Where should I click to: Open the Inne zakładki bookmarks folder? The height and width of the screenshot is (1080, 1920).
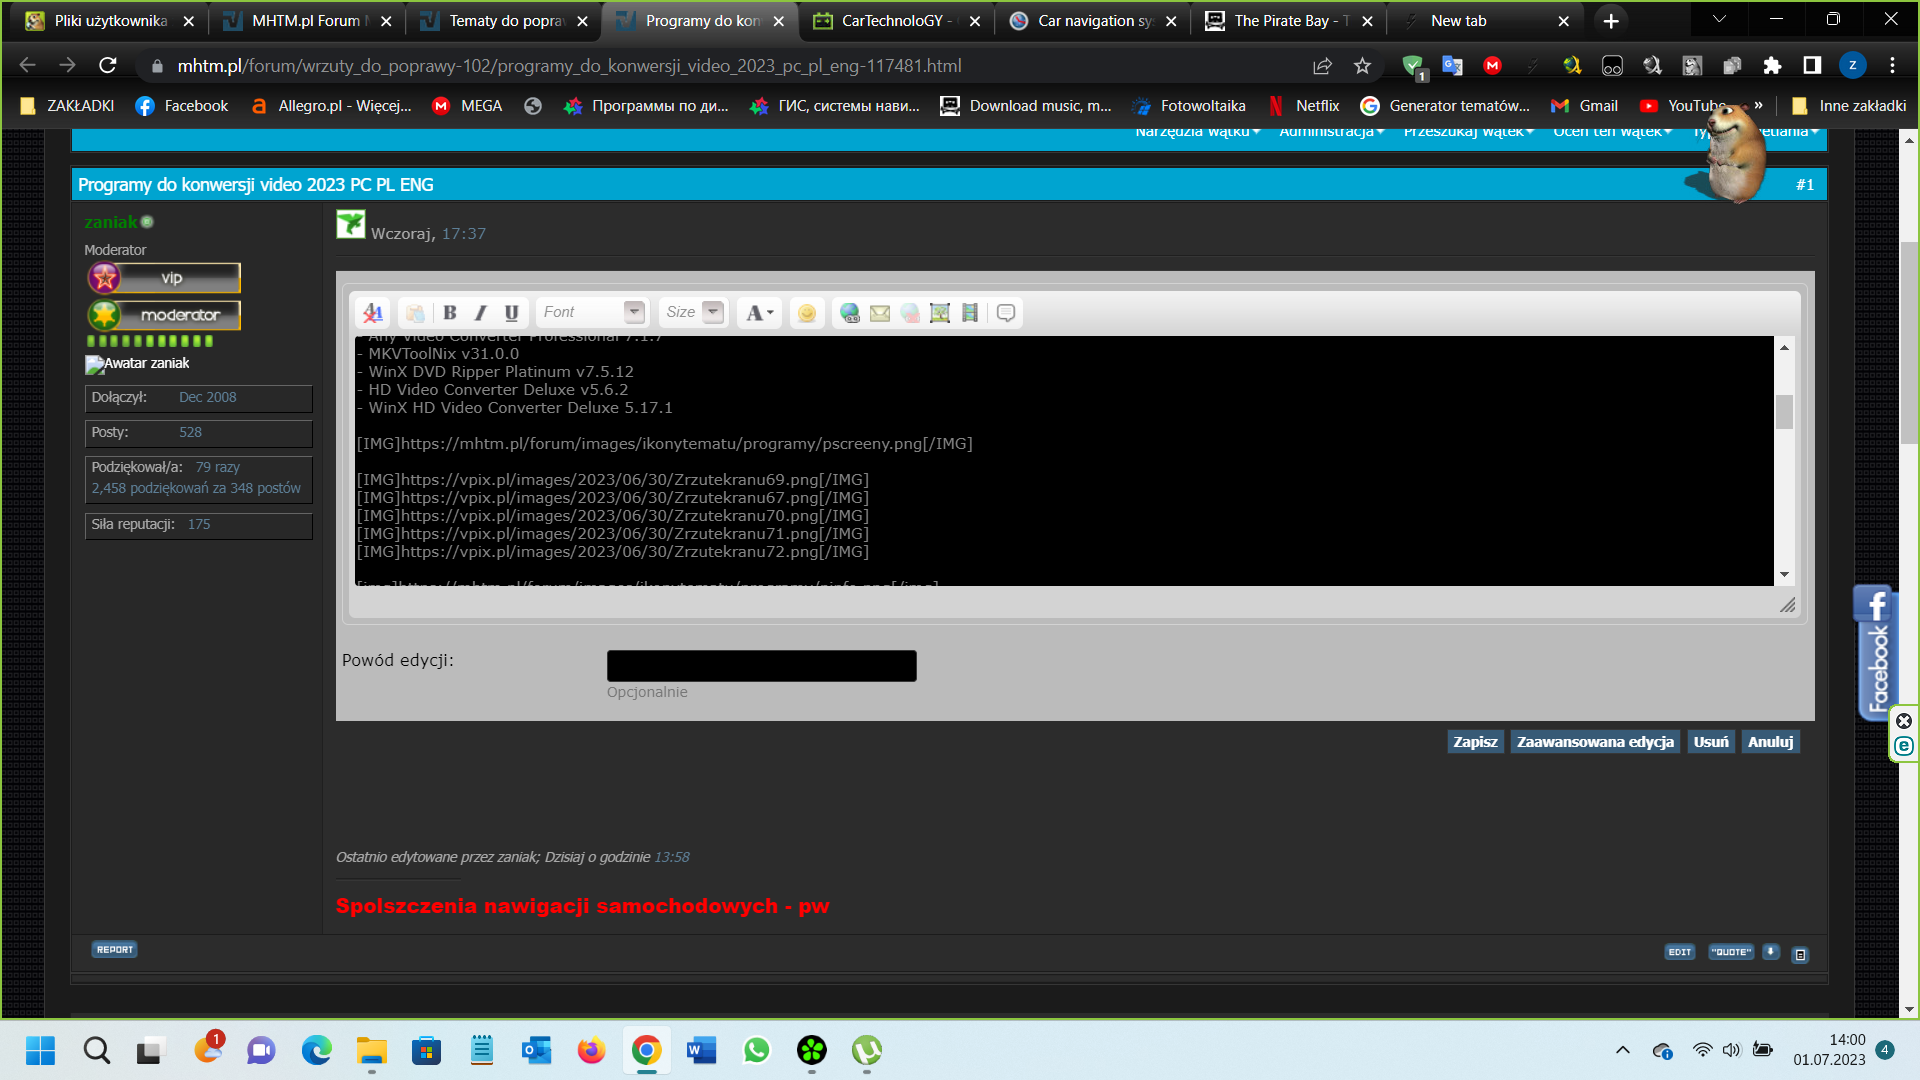1848,106
